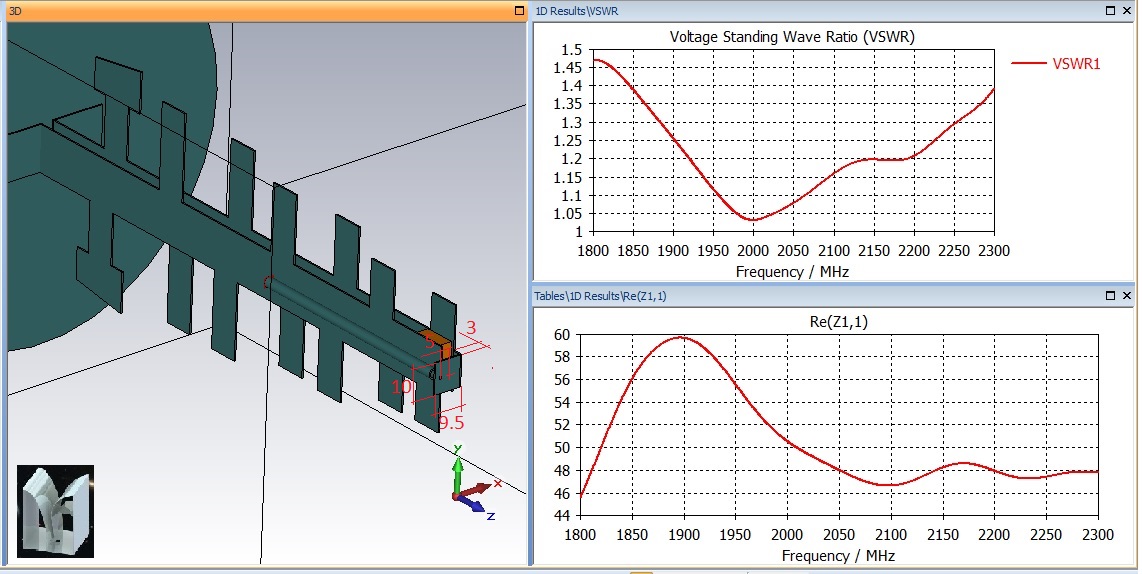Image resolution: width=1142 pixels, height=574 pixels.
Task: Close the Re(Z1,1) results window
Action: pos(1127,295)
